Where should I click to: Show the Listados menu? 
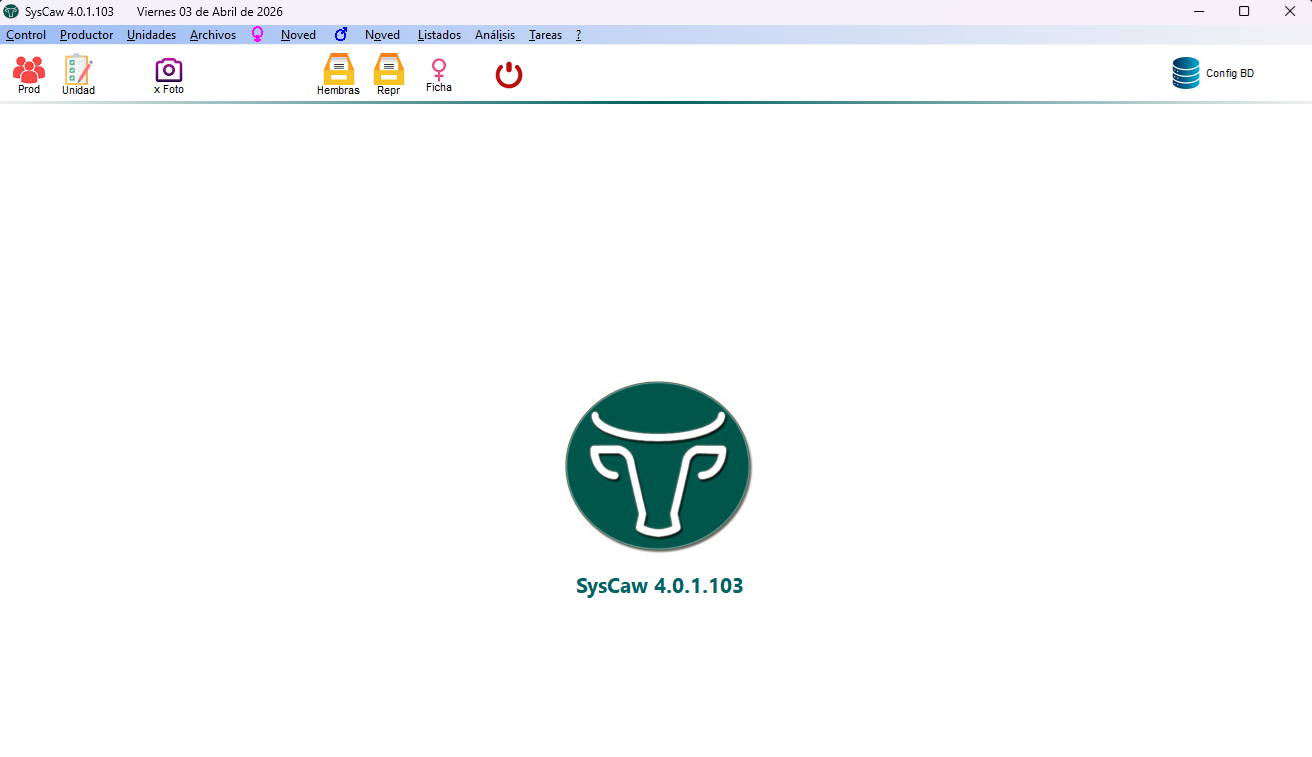pos(439,35)
